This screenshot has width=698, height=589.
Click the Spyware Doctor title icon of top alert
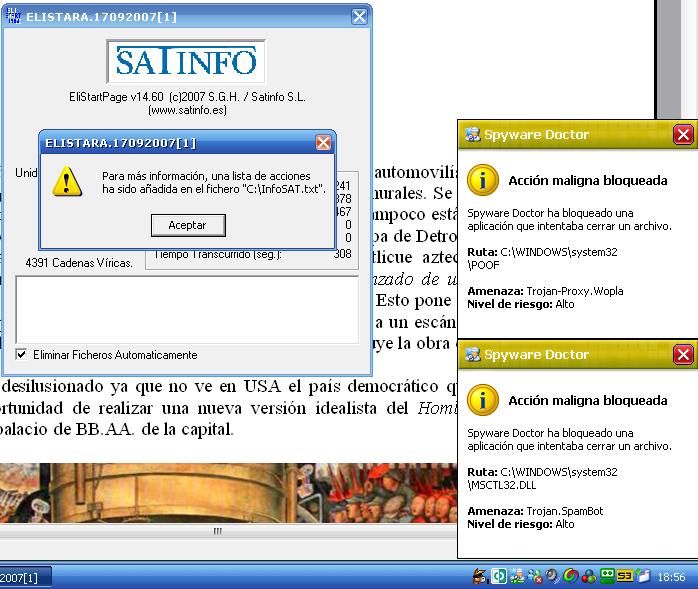tap(473, 134)
